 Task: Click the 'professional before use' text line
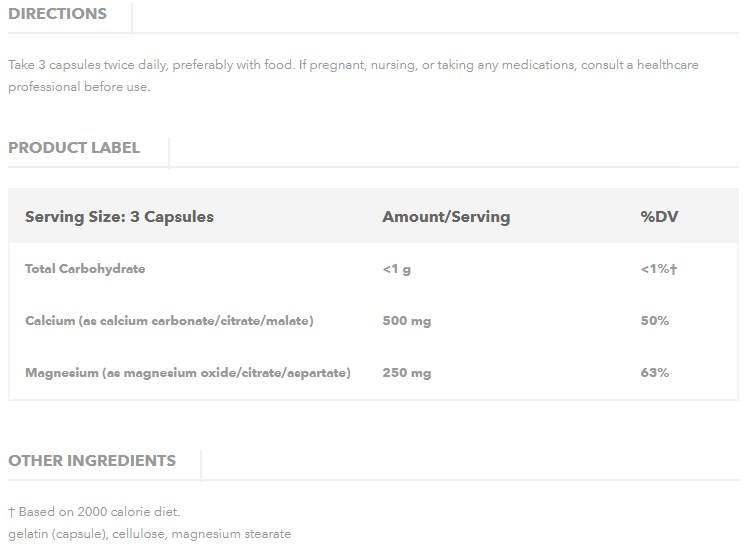(79, 87)
